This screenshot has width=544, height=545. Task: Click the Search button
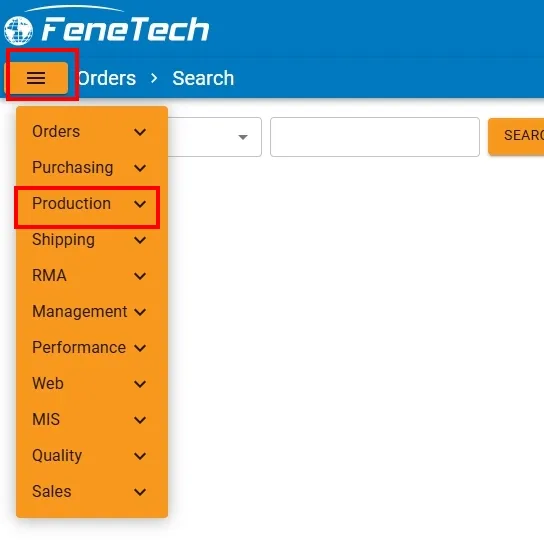(x=516, y=136)
